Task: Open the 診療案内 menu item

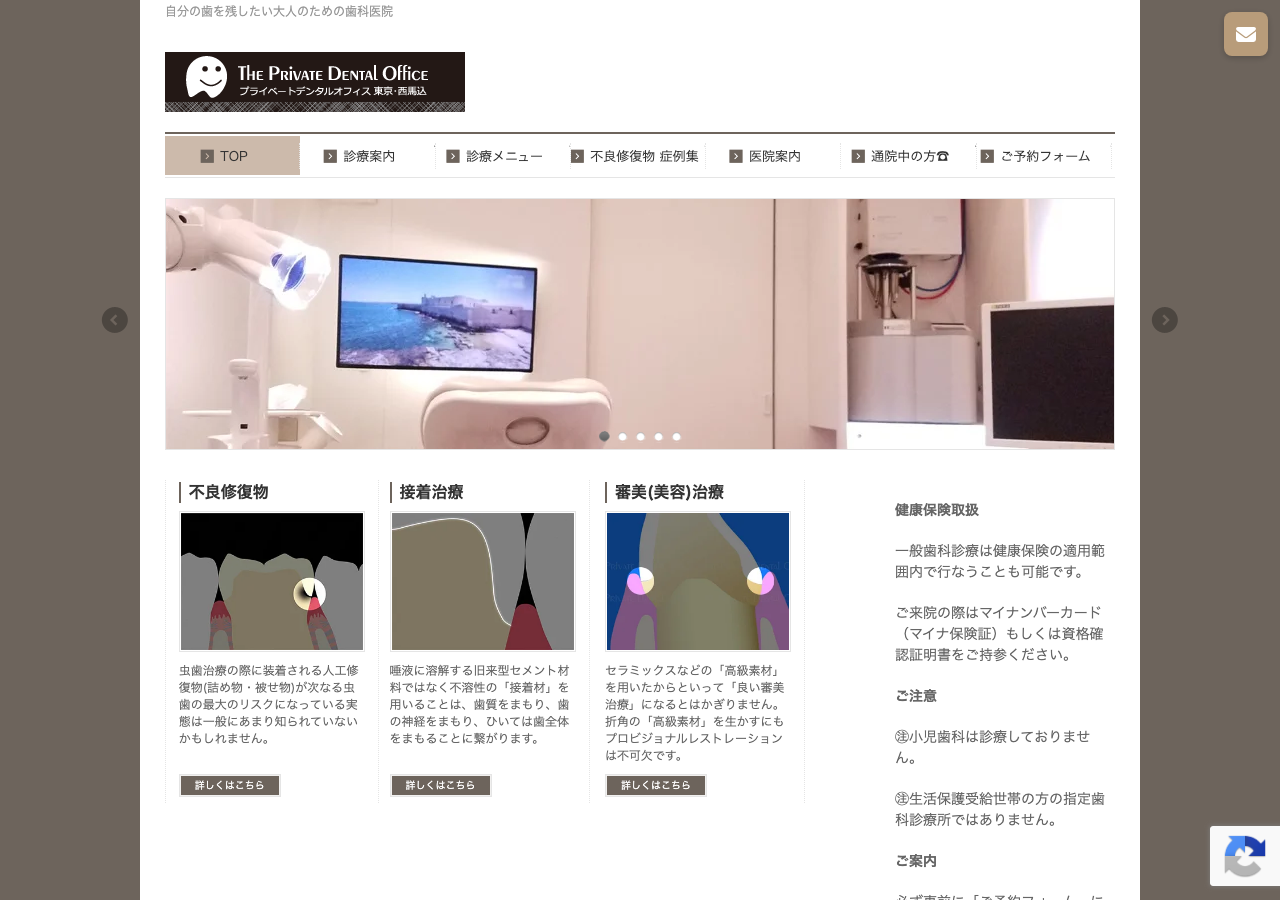Action: click(367, 156)
